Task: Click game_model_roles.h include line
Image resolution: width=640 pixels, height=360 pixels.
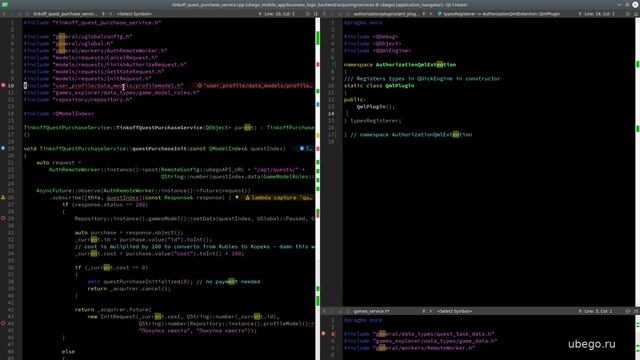Action: click(x=111, y=93)
